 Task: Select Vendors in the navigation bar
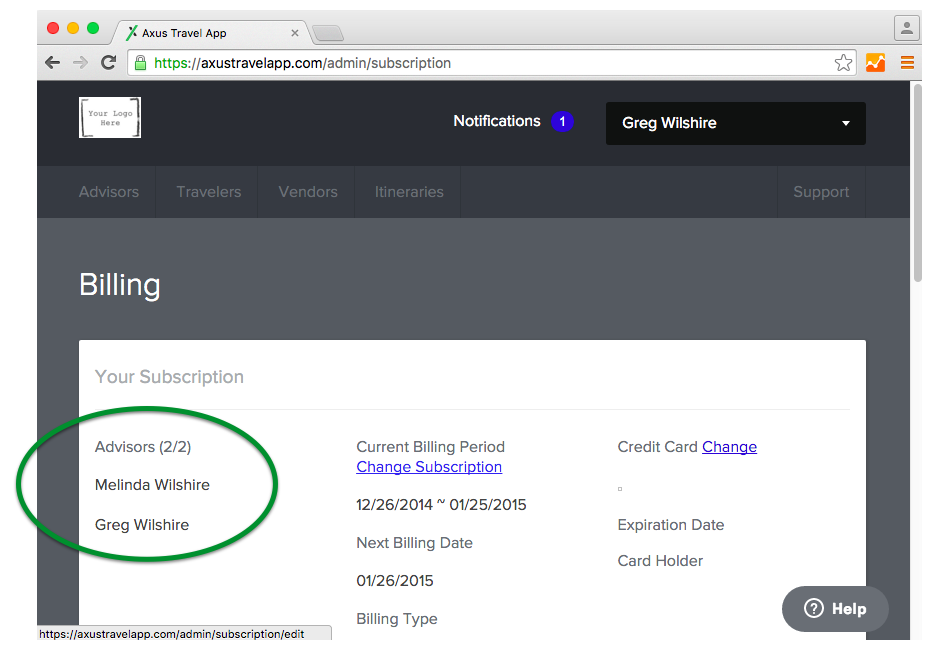coord(308,192)
